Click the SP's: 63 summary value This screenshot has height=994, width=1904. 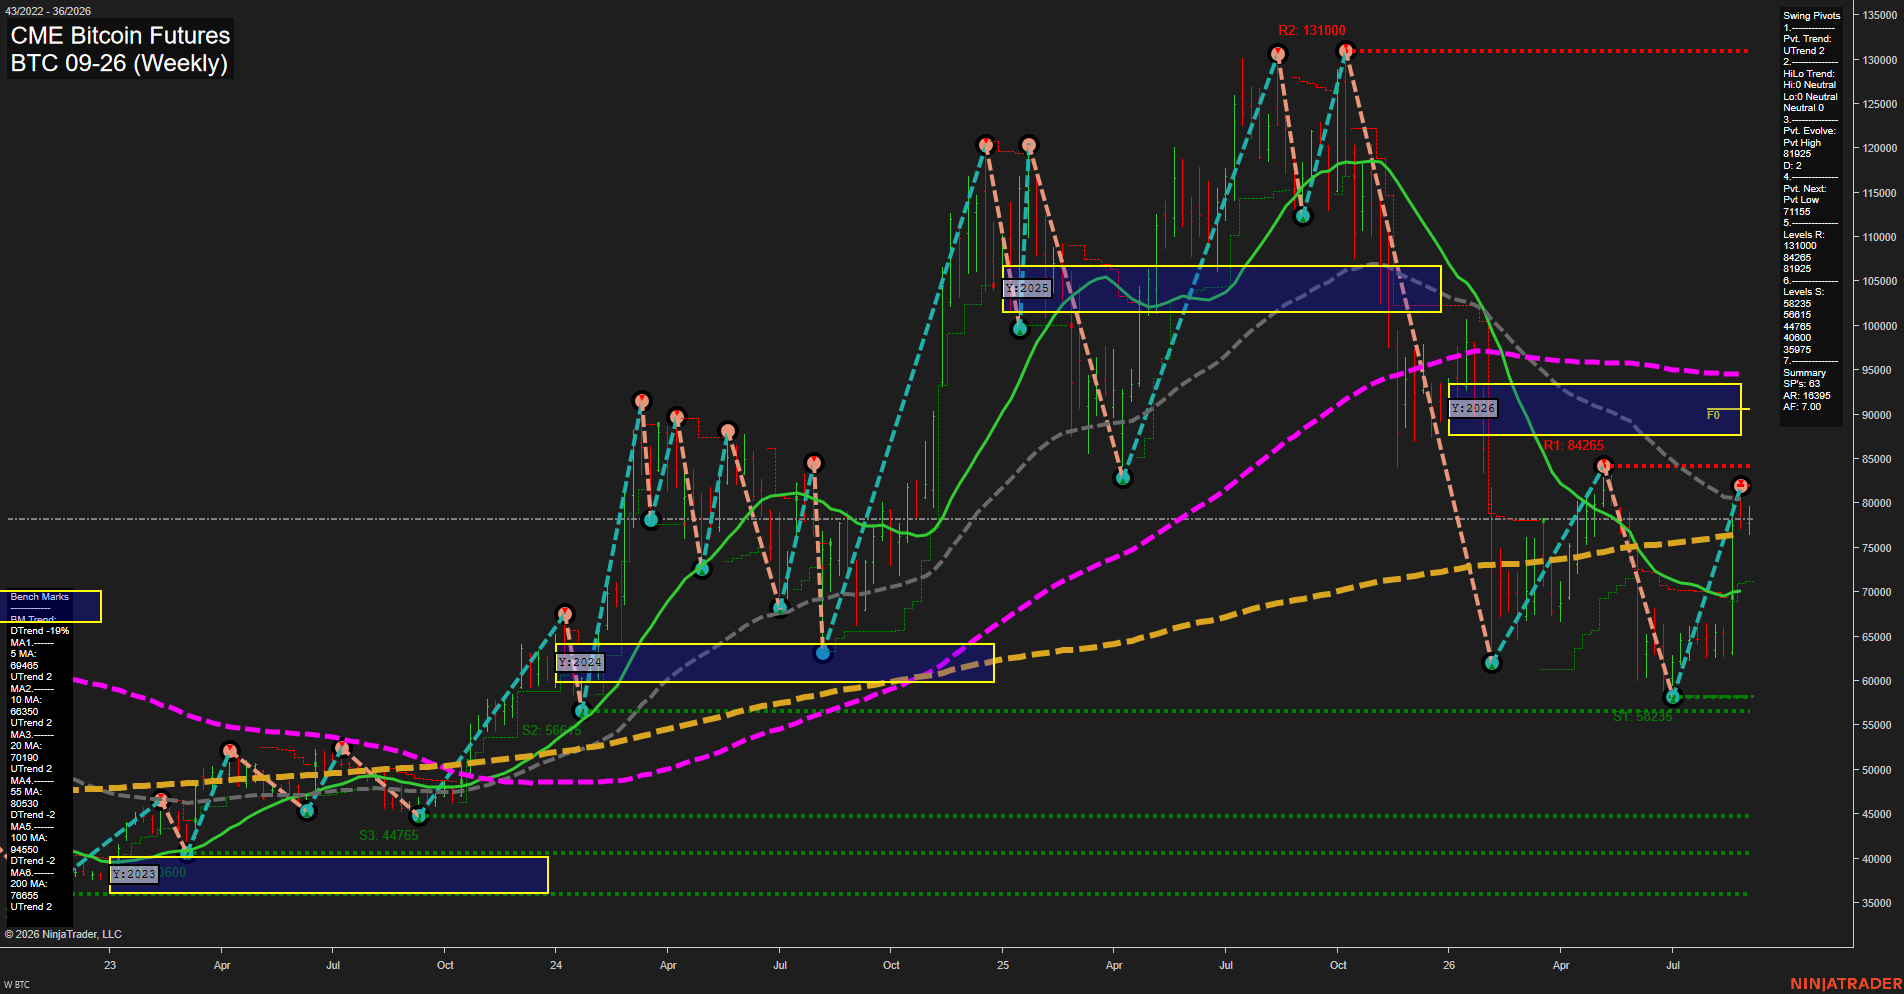click(1801, 384)
